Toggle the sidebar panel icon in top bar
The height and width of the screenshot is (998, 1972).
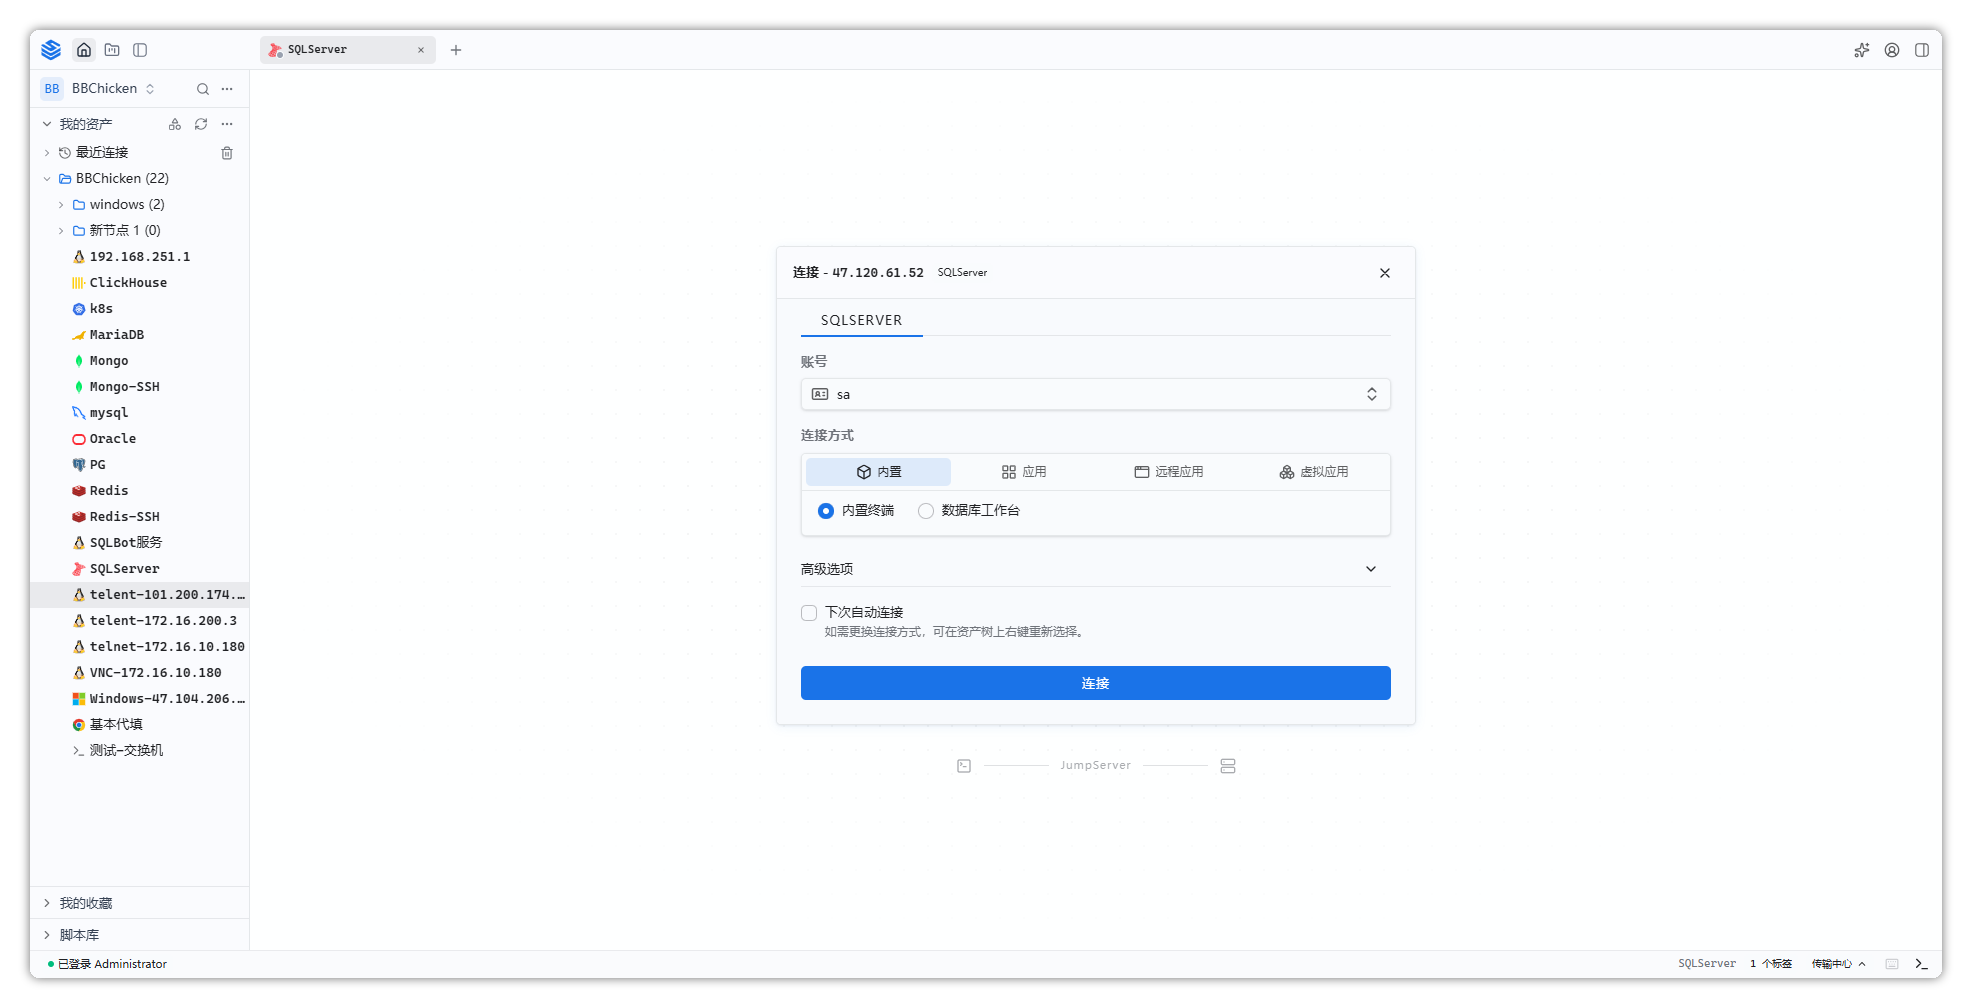tap(140, 50)
